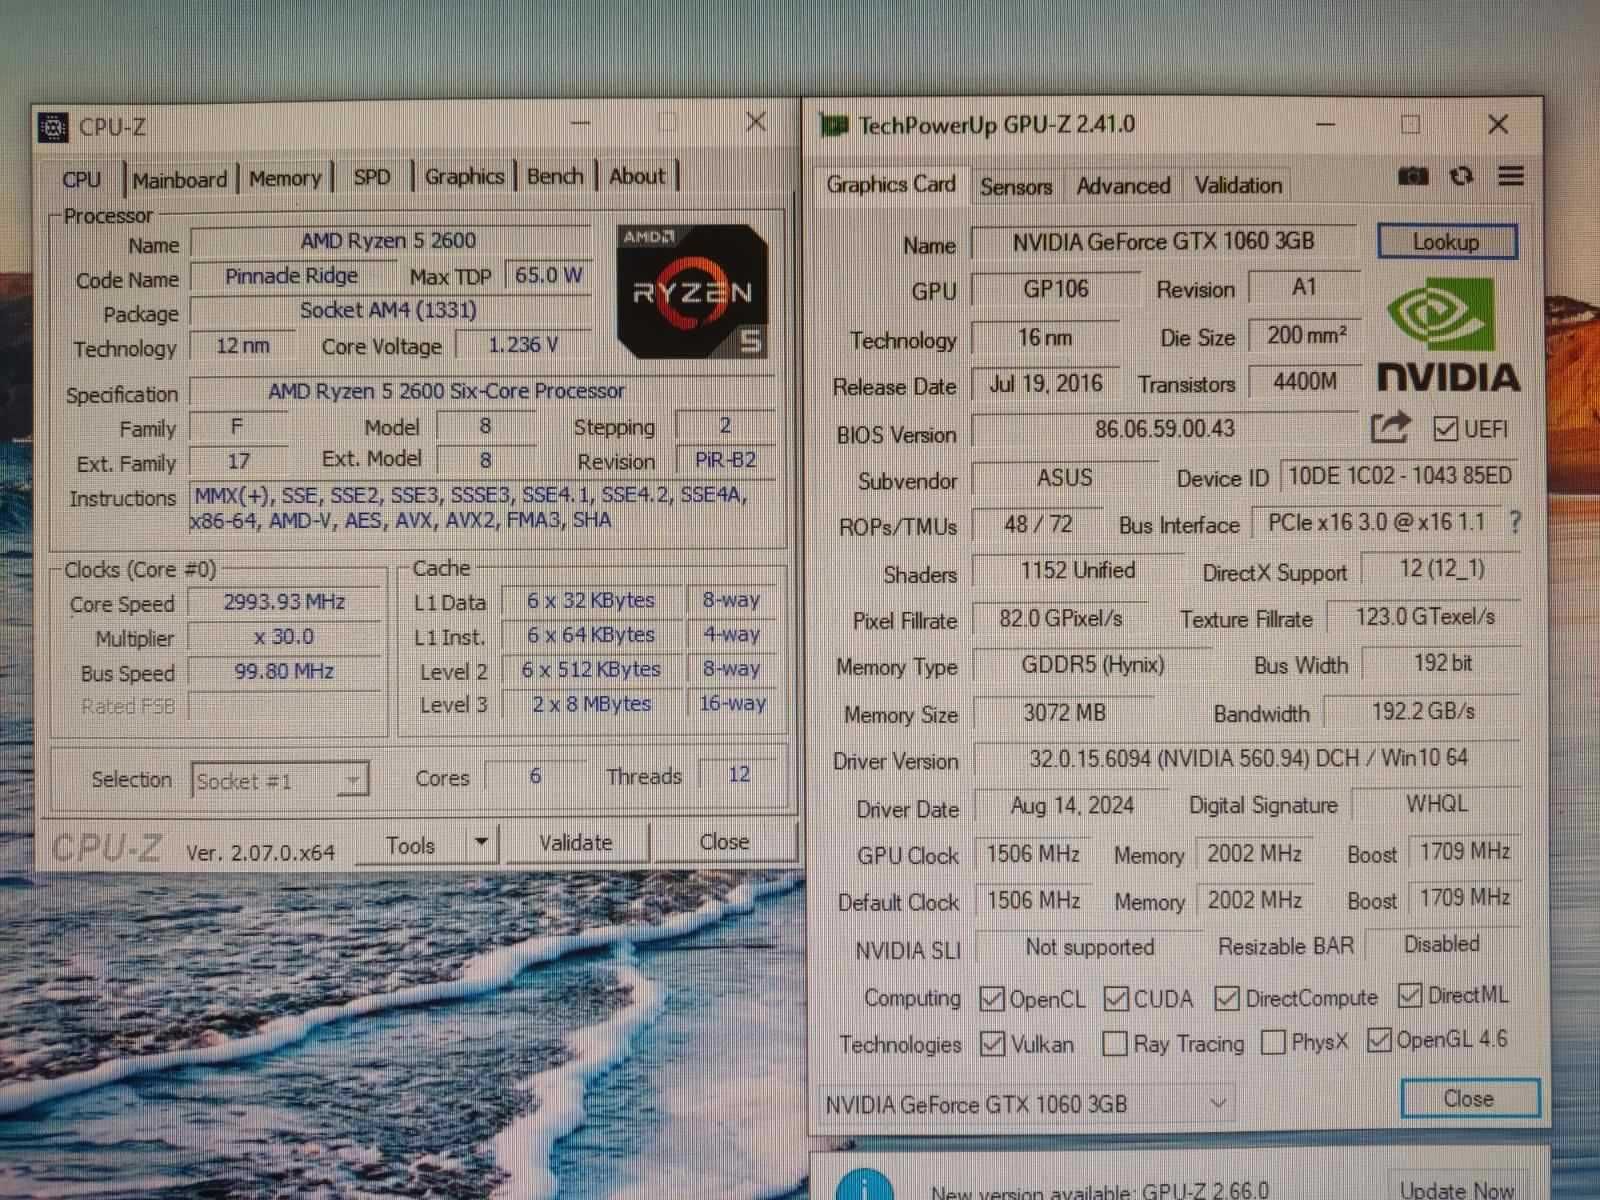Screen dimensions: 1600x1200
Task: Click the Core Voltage value 1.236 V
Action: pyautogui.click(x=523, y=345)
